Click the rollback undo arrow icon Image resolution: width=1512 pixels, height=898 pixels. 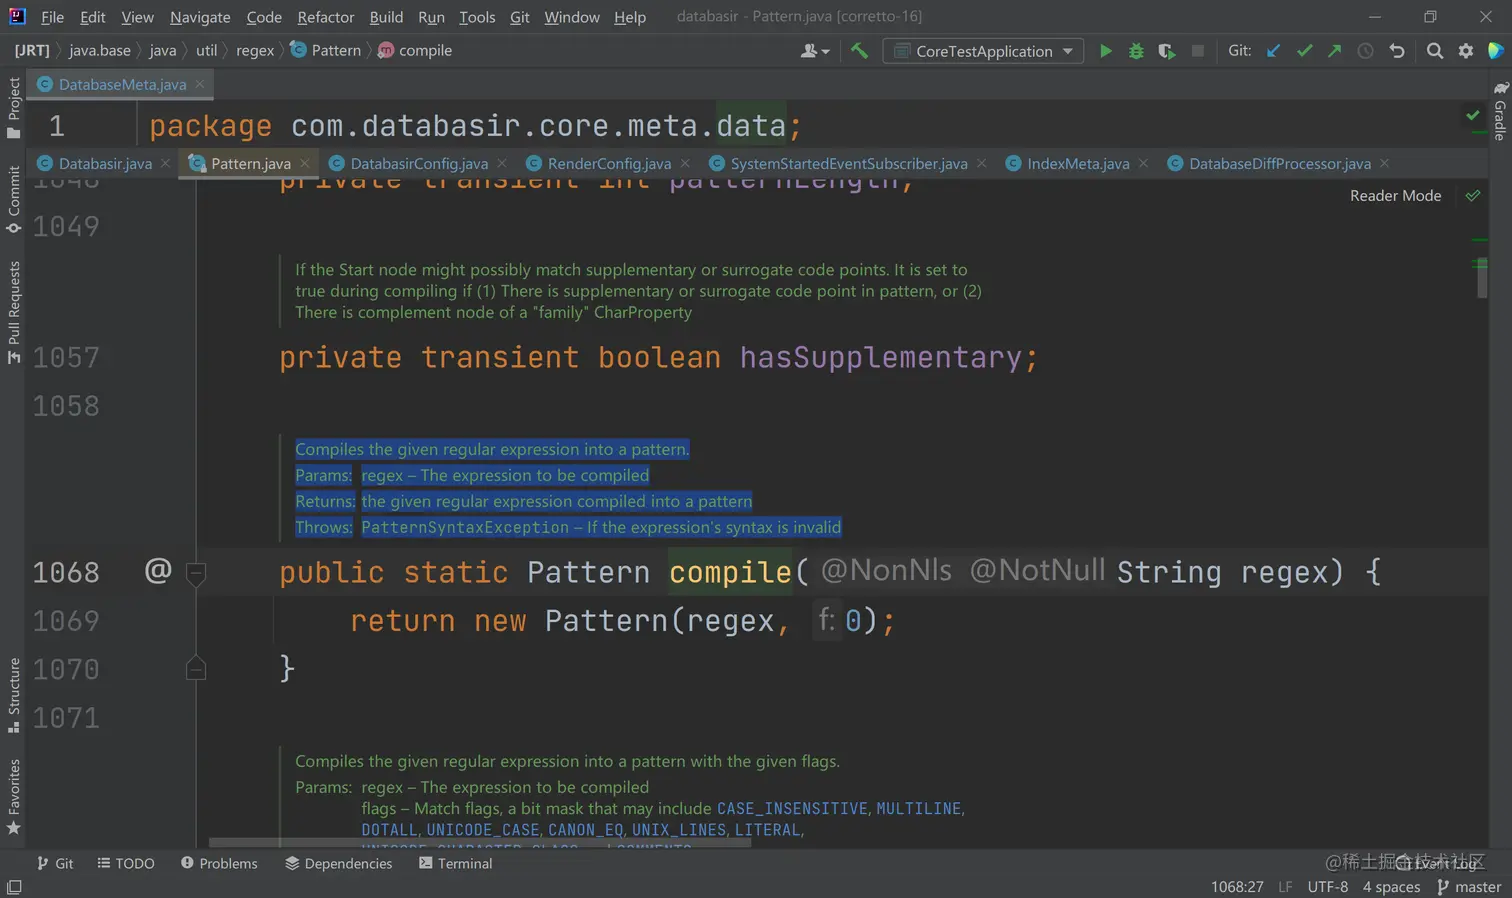tap(1397, 51)
